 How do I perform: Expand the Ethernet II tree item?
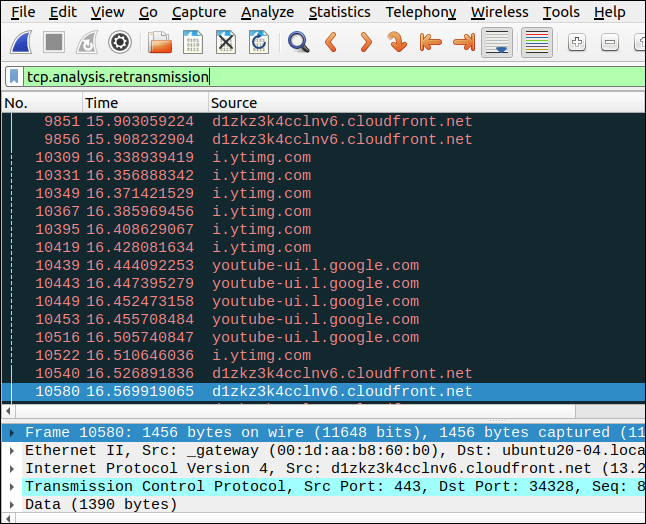(11, 450)
